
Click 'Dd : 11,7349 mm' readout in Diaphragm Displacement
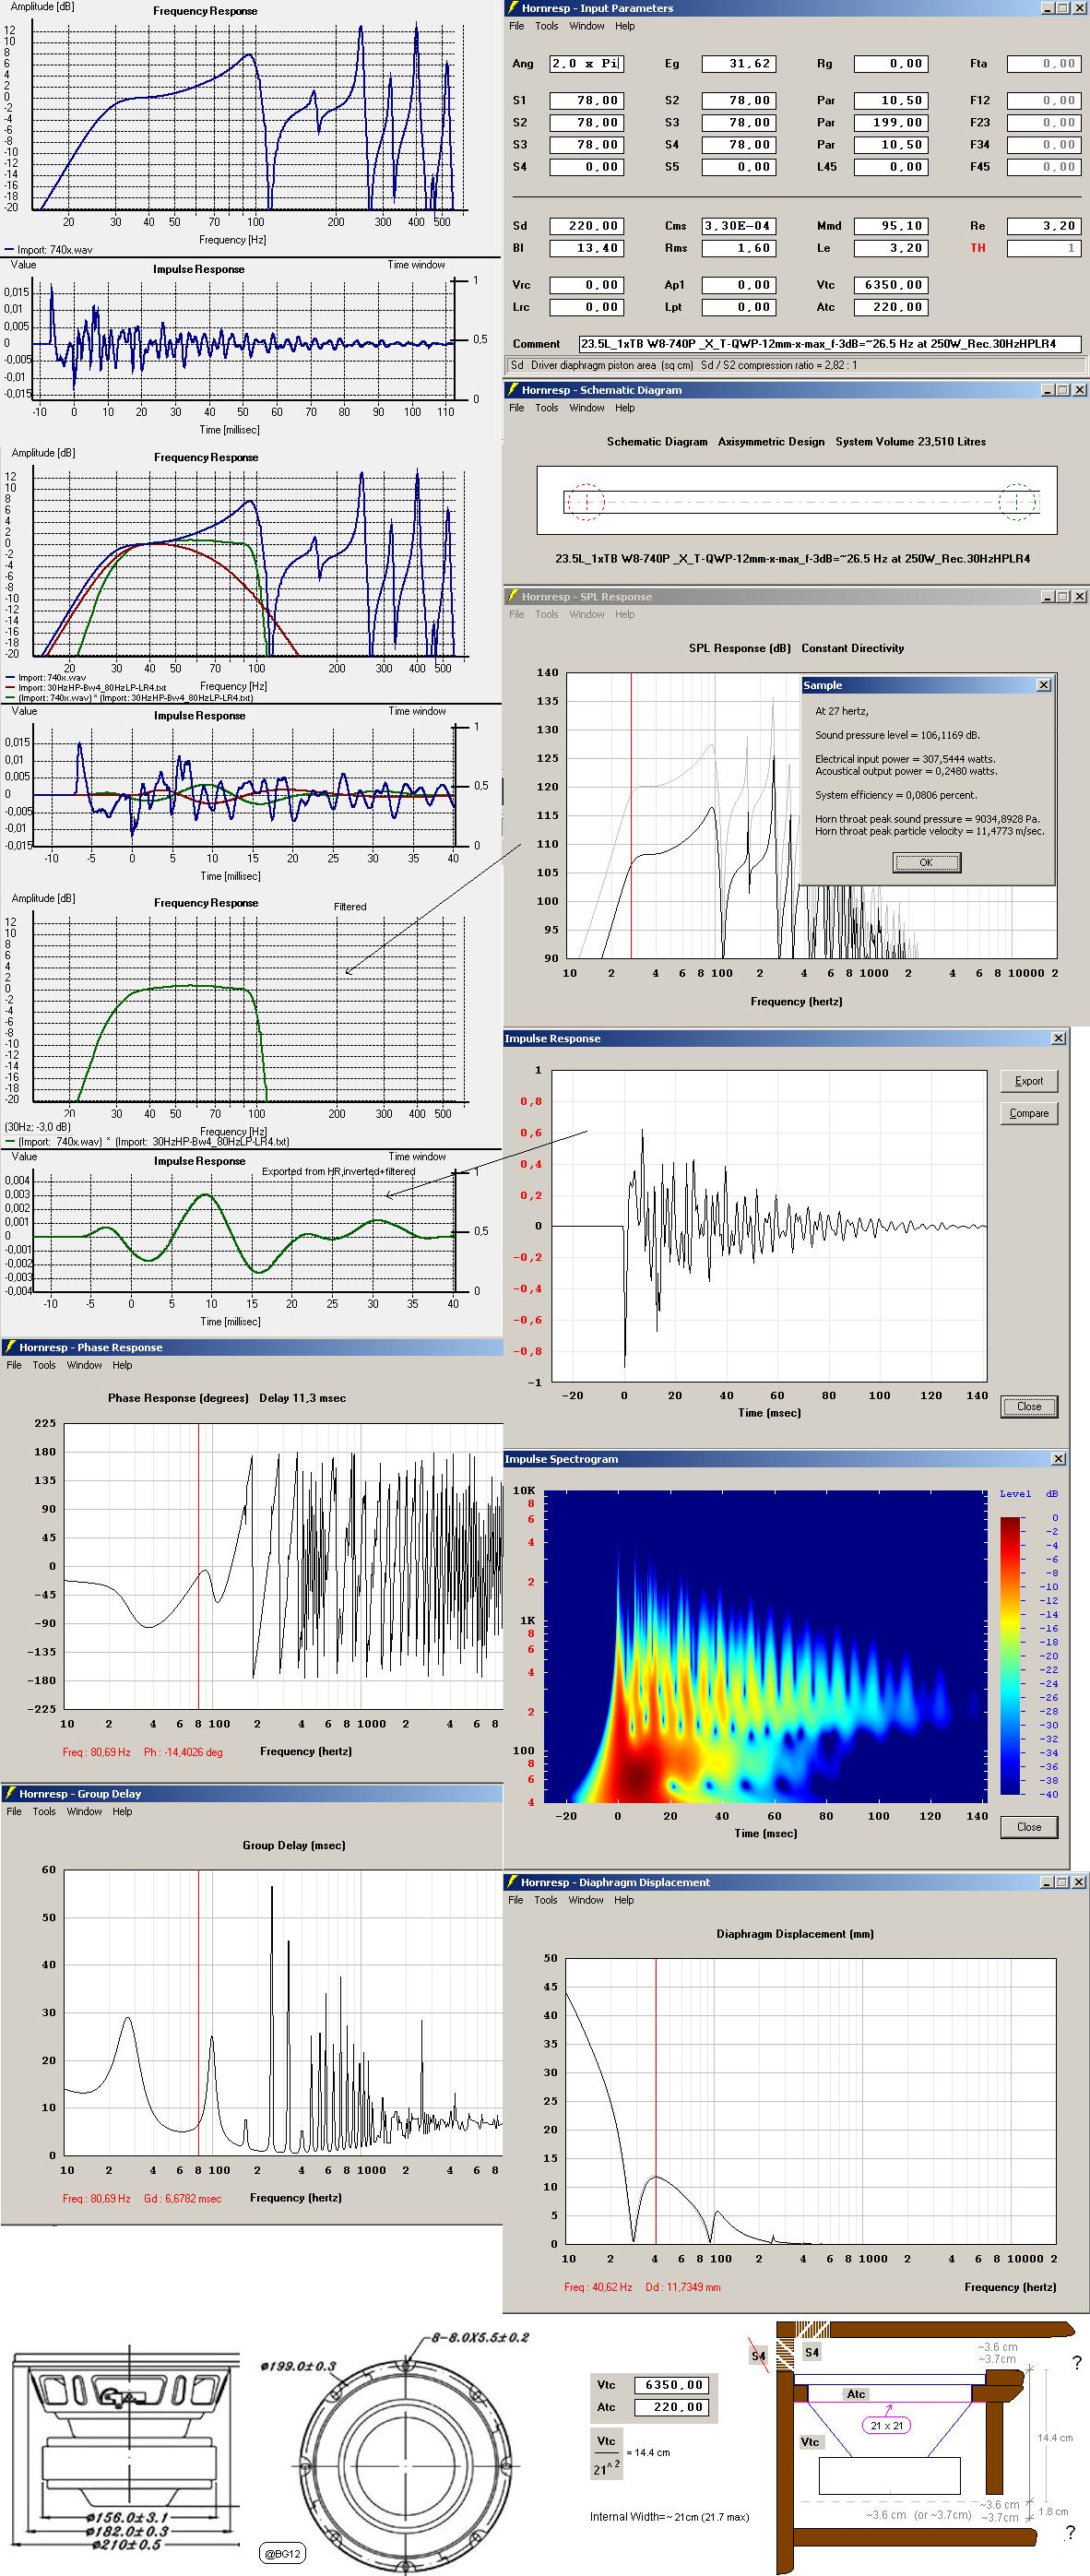click(683, 2287)
